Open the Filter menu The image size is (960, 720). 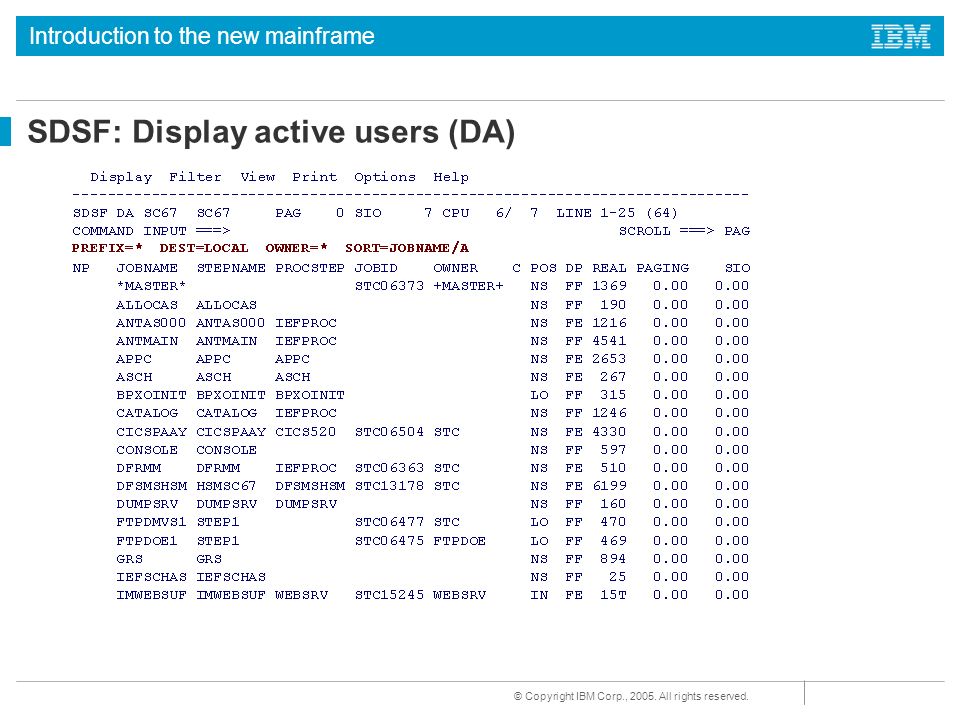195,177
